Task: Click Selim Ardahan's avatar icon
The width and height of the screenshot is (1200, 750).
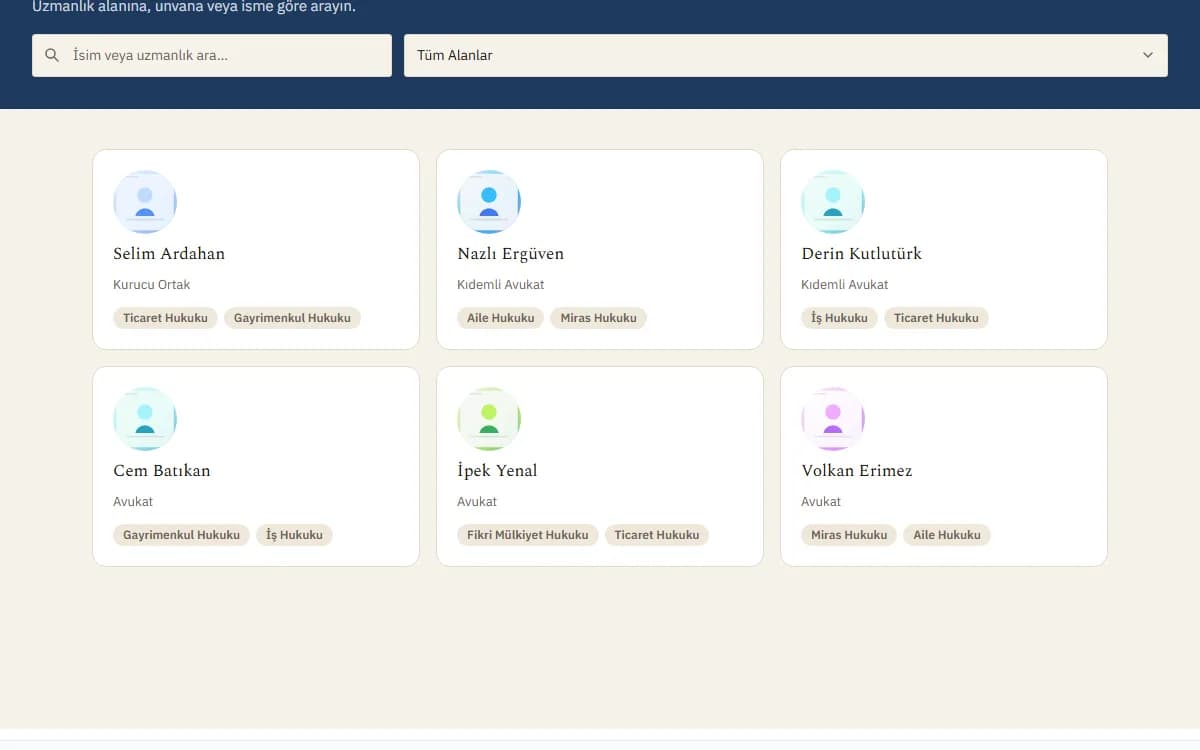Action: 145,202
